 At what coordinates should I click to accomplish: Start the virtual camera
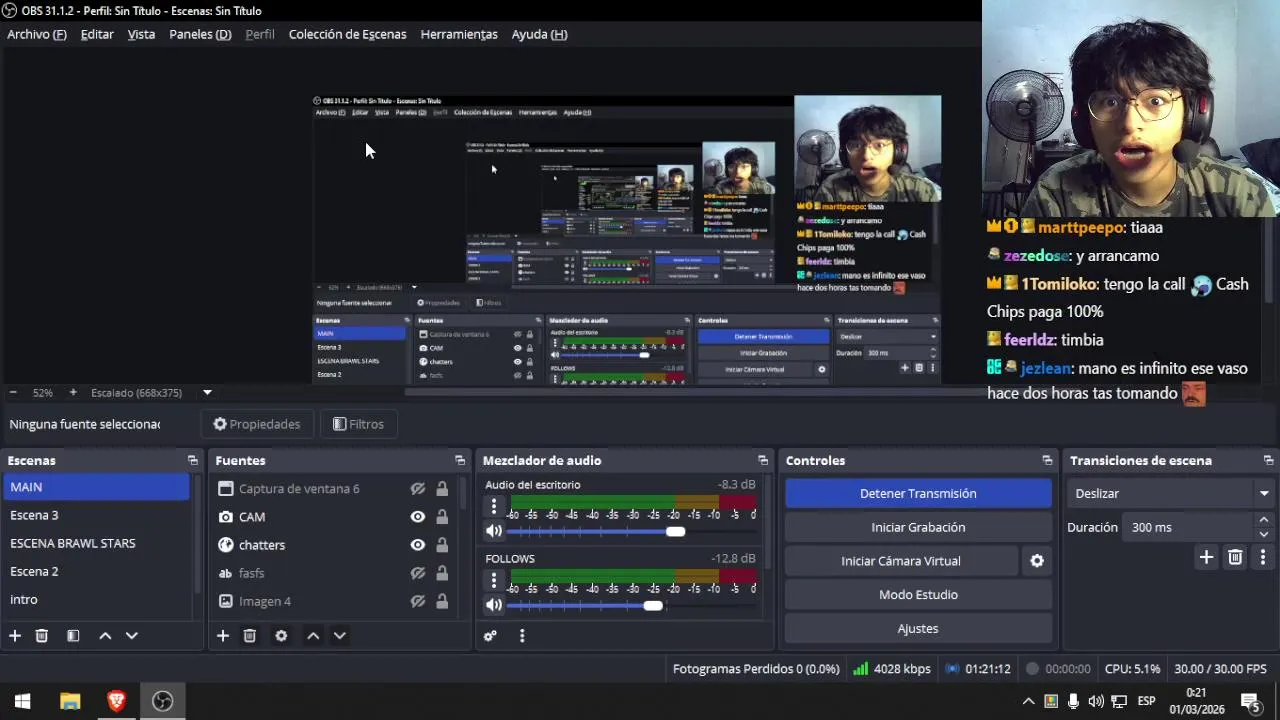coord(901,561)
